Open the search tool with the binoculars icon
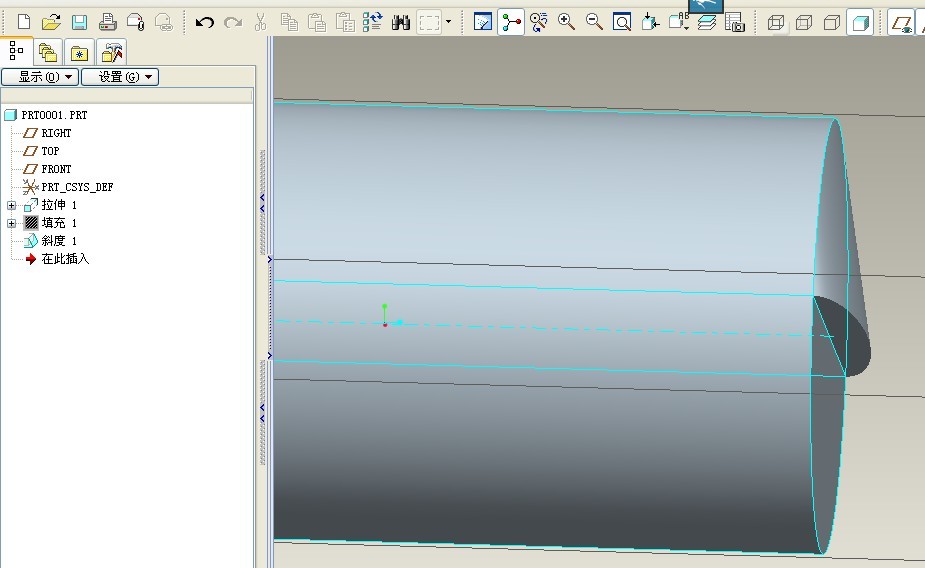The height and width of the screenshot is (568, 925). (x=401, y=23)
